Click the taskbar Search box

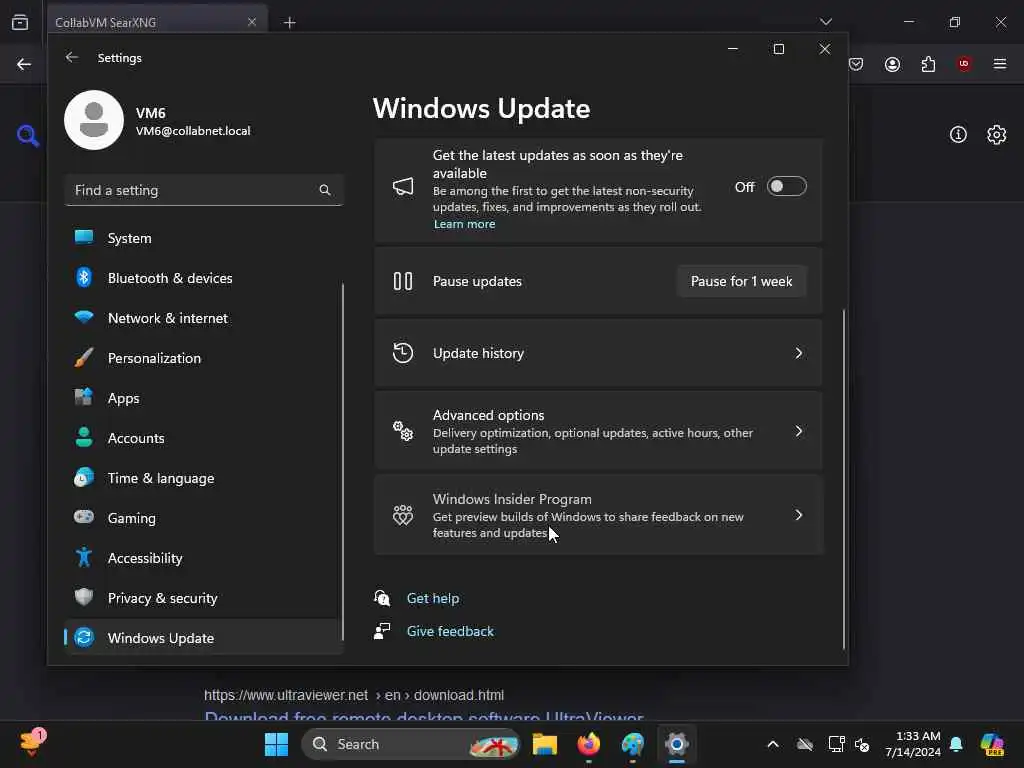(411, 744)
